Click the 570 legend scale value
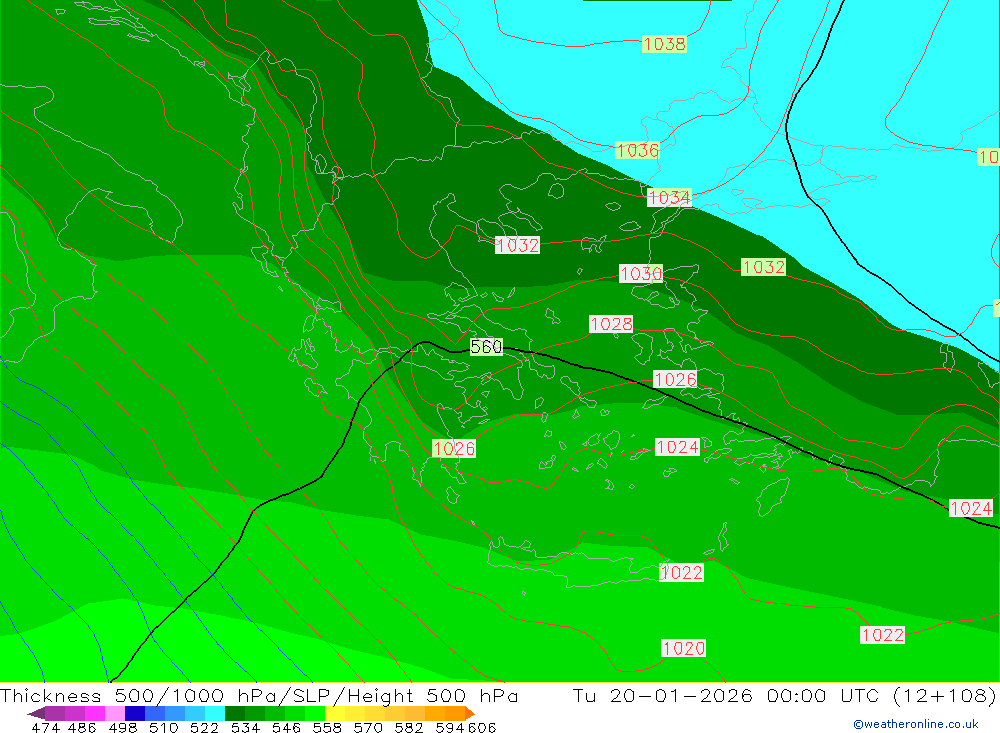The image size is (1000, 733). pyautogui.click(x=367, y=727)
